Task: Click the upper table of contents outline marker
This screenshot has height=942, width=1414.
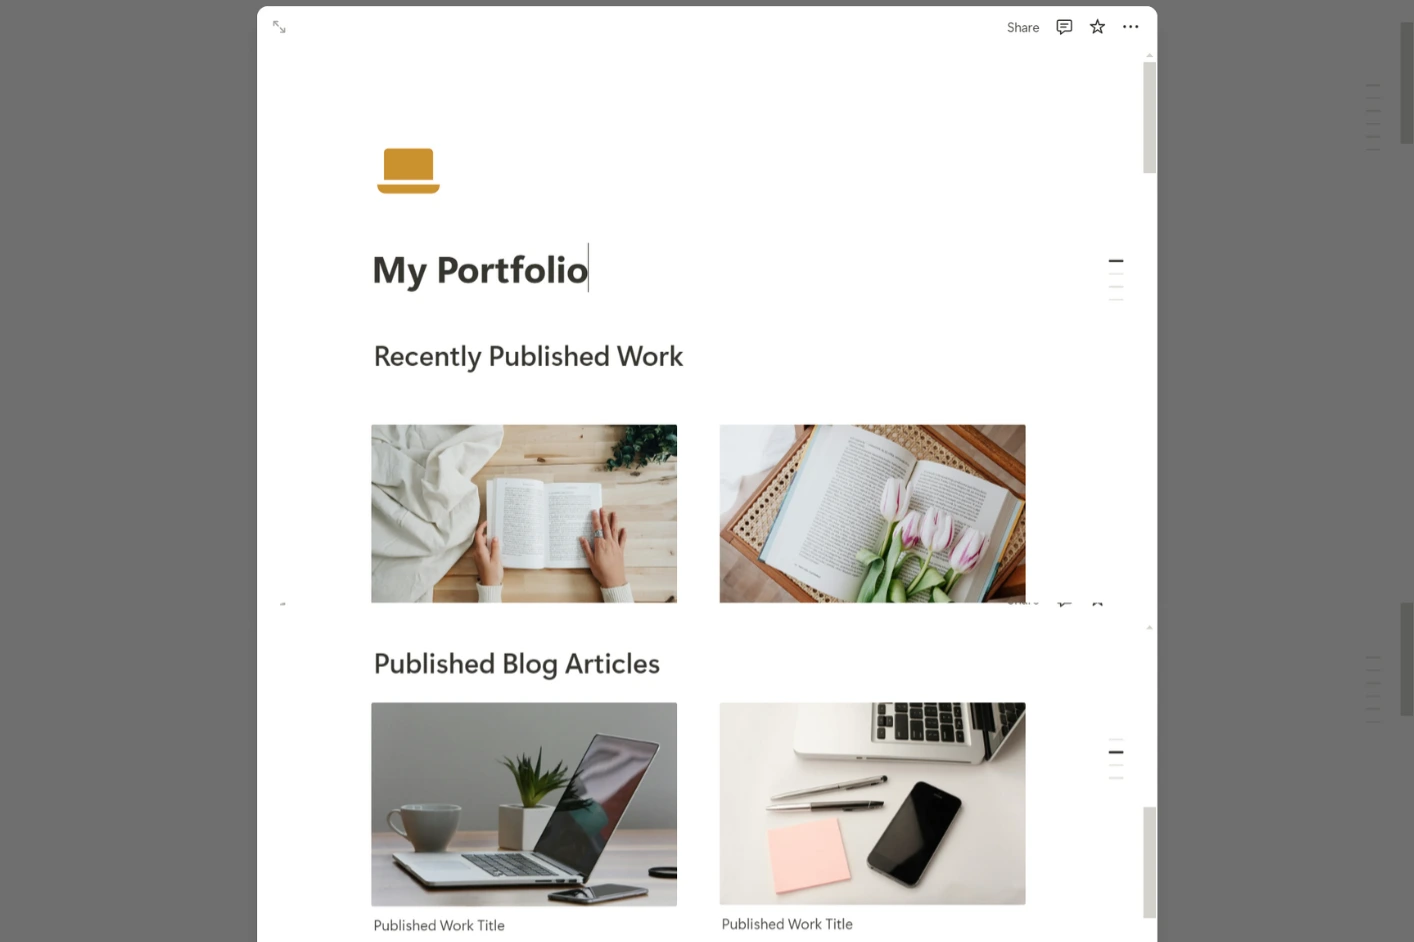Action: (x=1116, y=279)
